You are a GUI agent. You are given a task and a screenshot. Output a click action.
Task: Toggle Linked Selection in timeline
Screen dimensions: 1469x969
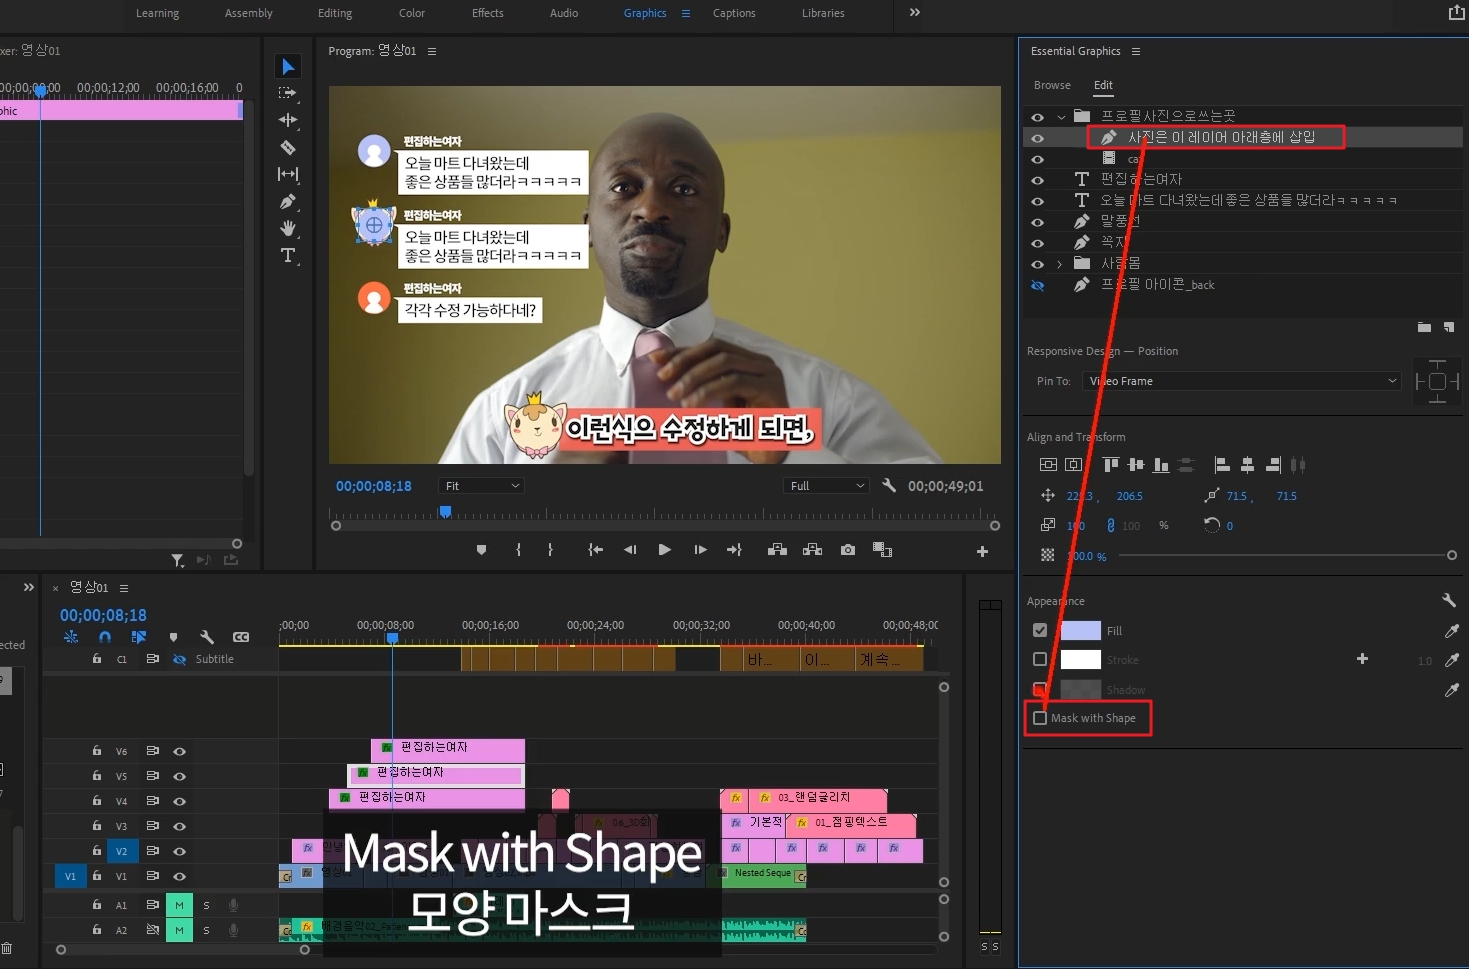click(139, 637)
